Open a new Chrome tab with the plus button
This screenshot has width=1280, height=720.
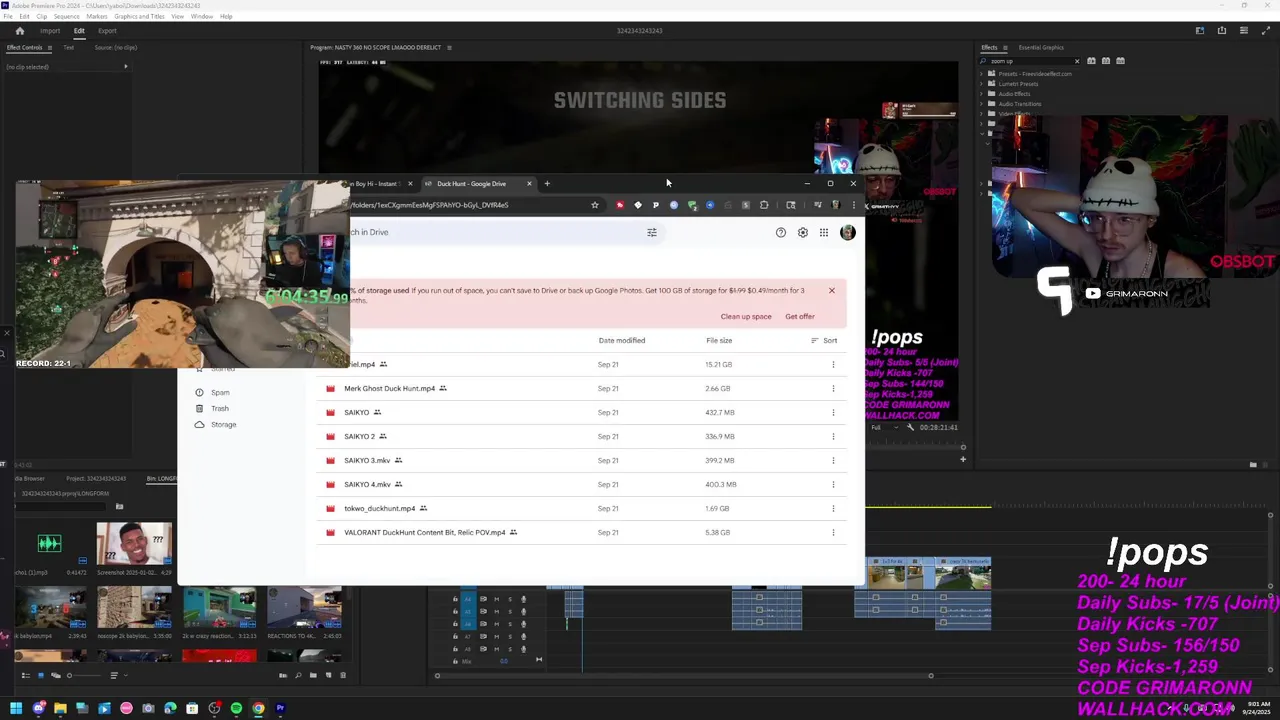tap(547, 183)
